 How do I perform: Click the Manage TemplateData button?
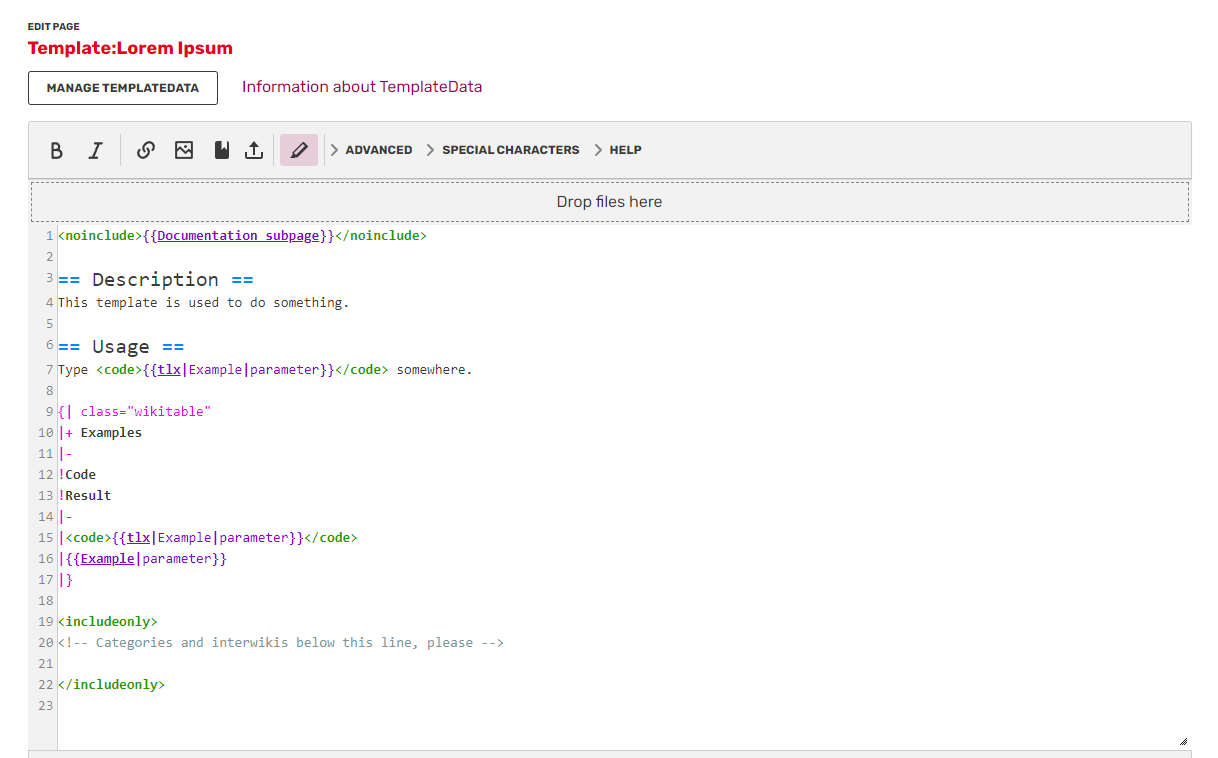point(122,88)
